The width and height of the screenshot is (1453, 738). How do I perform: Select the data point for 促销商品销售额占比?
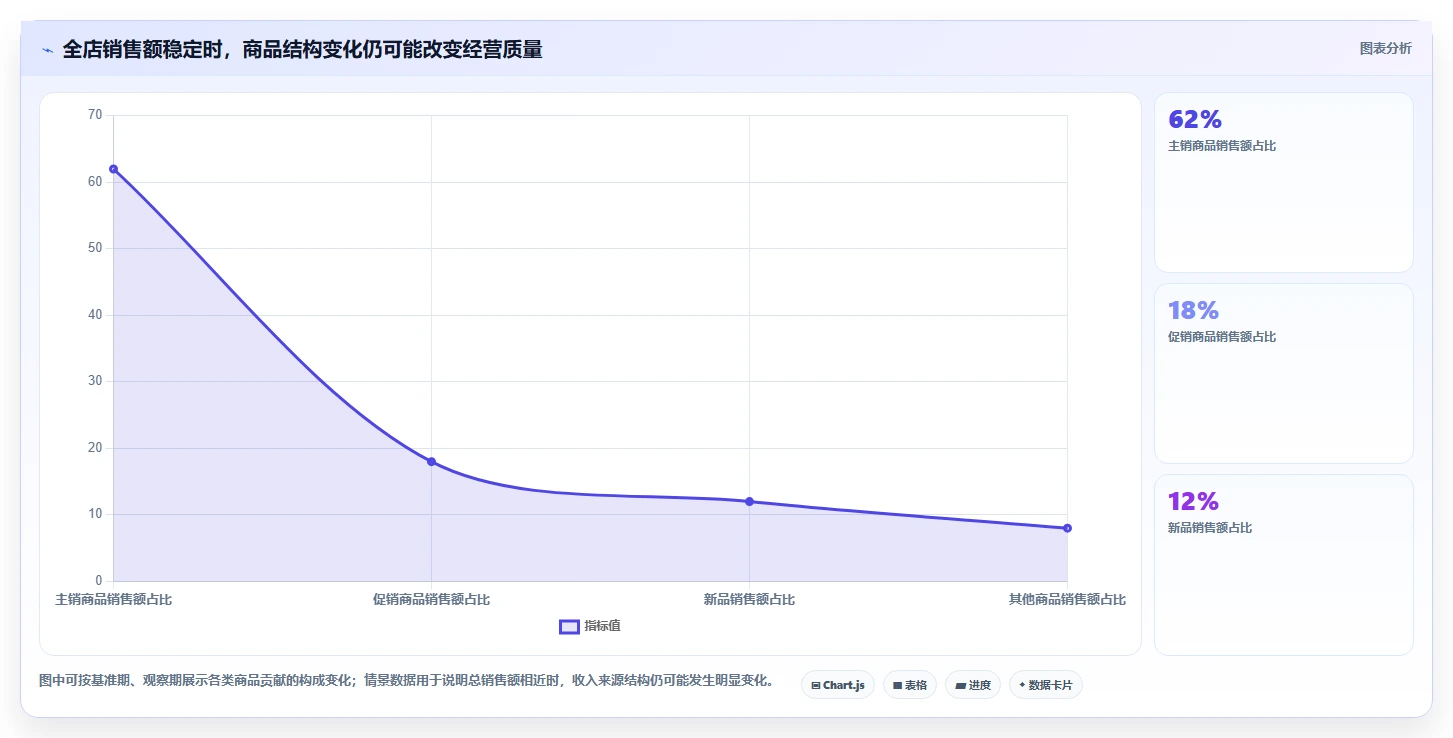point(431,461)
